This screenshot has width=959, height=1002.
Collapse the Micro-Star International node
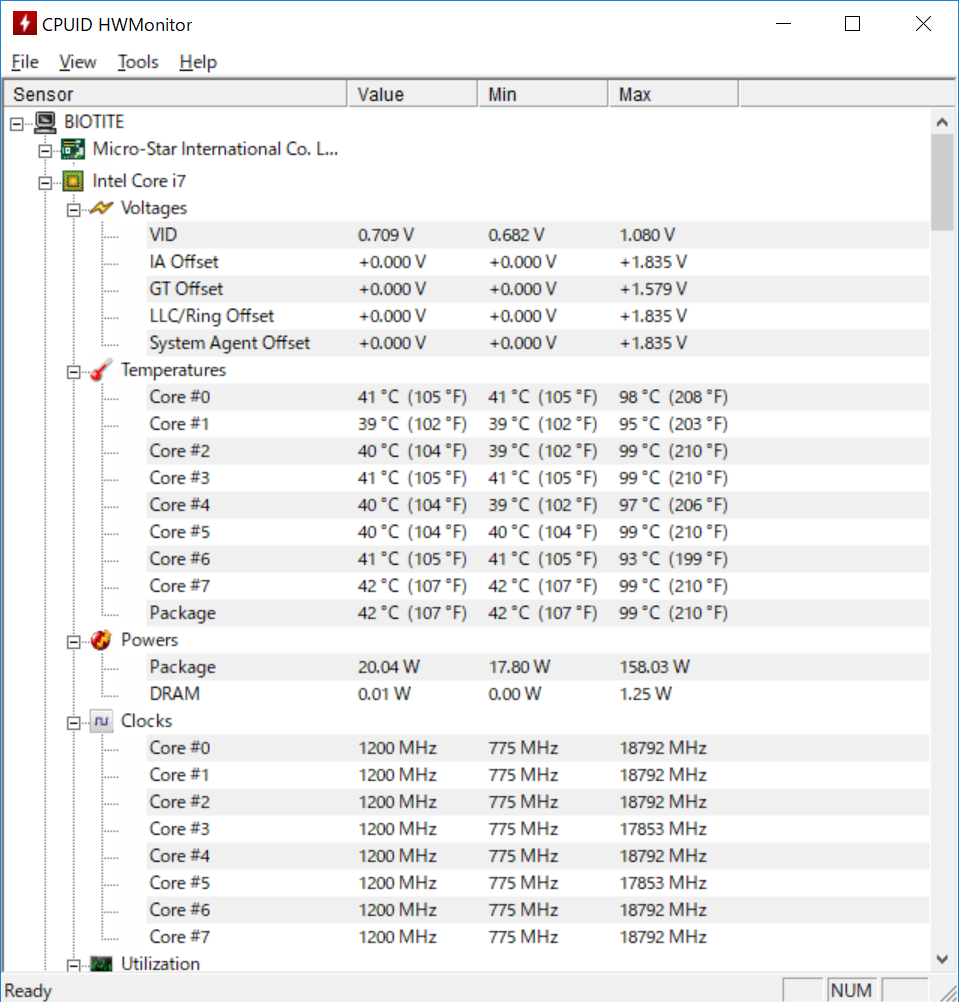pyautogui.click(x=45, y=151)
